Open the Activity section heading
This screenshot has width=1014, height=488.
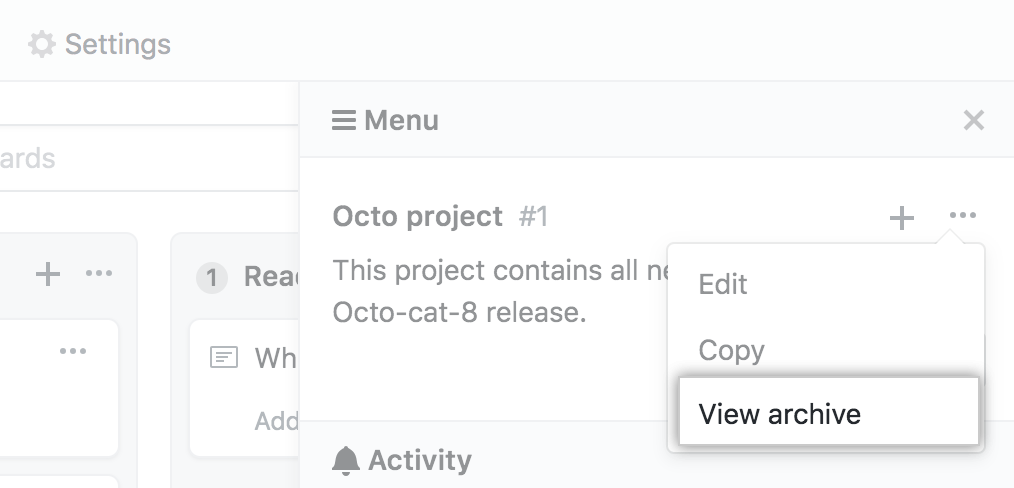tap(419, 460)
